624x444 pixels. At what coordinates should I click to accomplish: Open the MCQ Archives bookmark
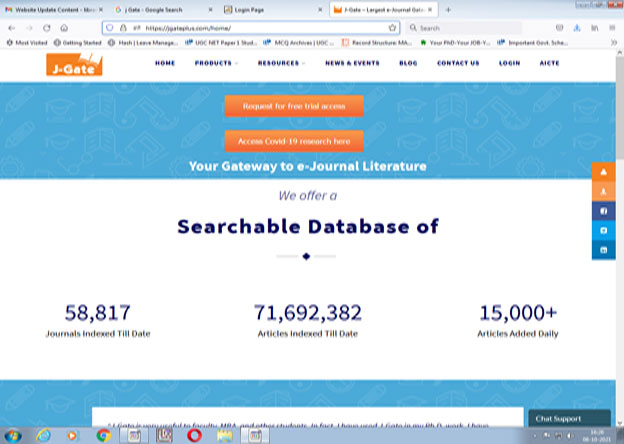coord(299,43)
